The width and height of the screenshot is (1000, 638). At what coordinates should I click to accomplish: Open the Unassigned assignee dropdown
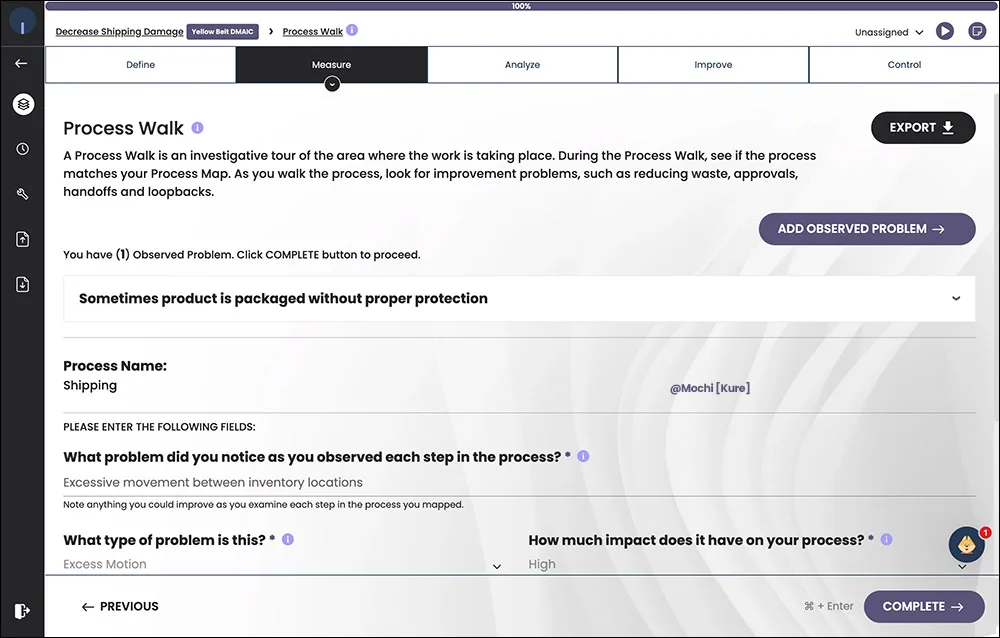[x=889, y=32]
